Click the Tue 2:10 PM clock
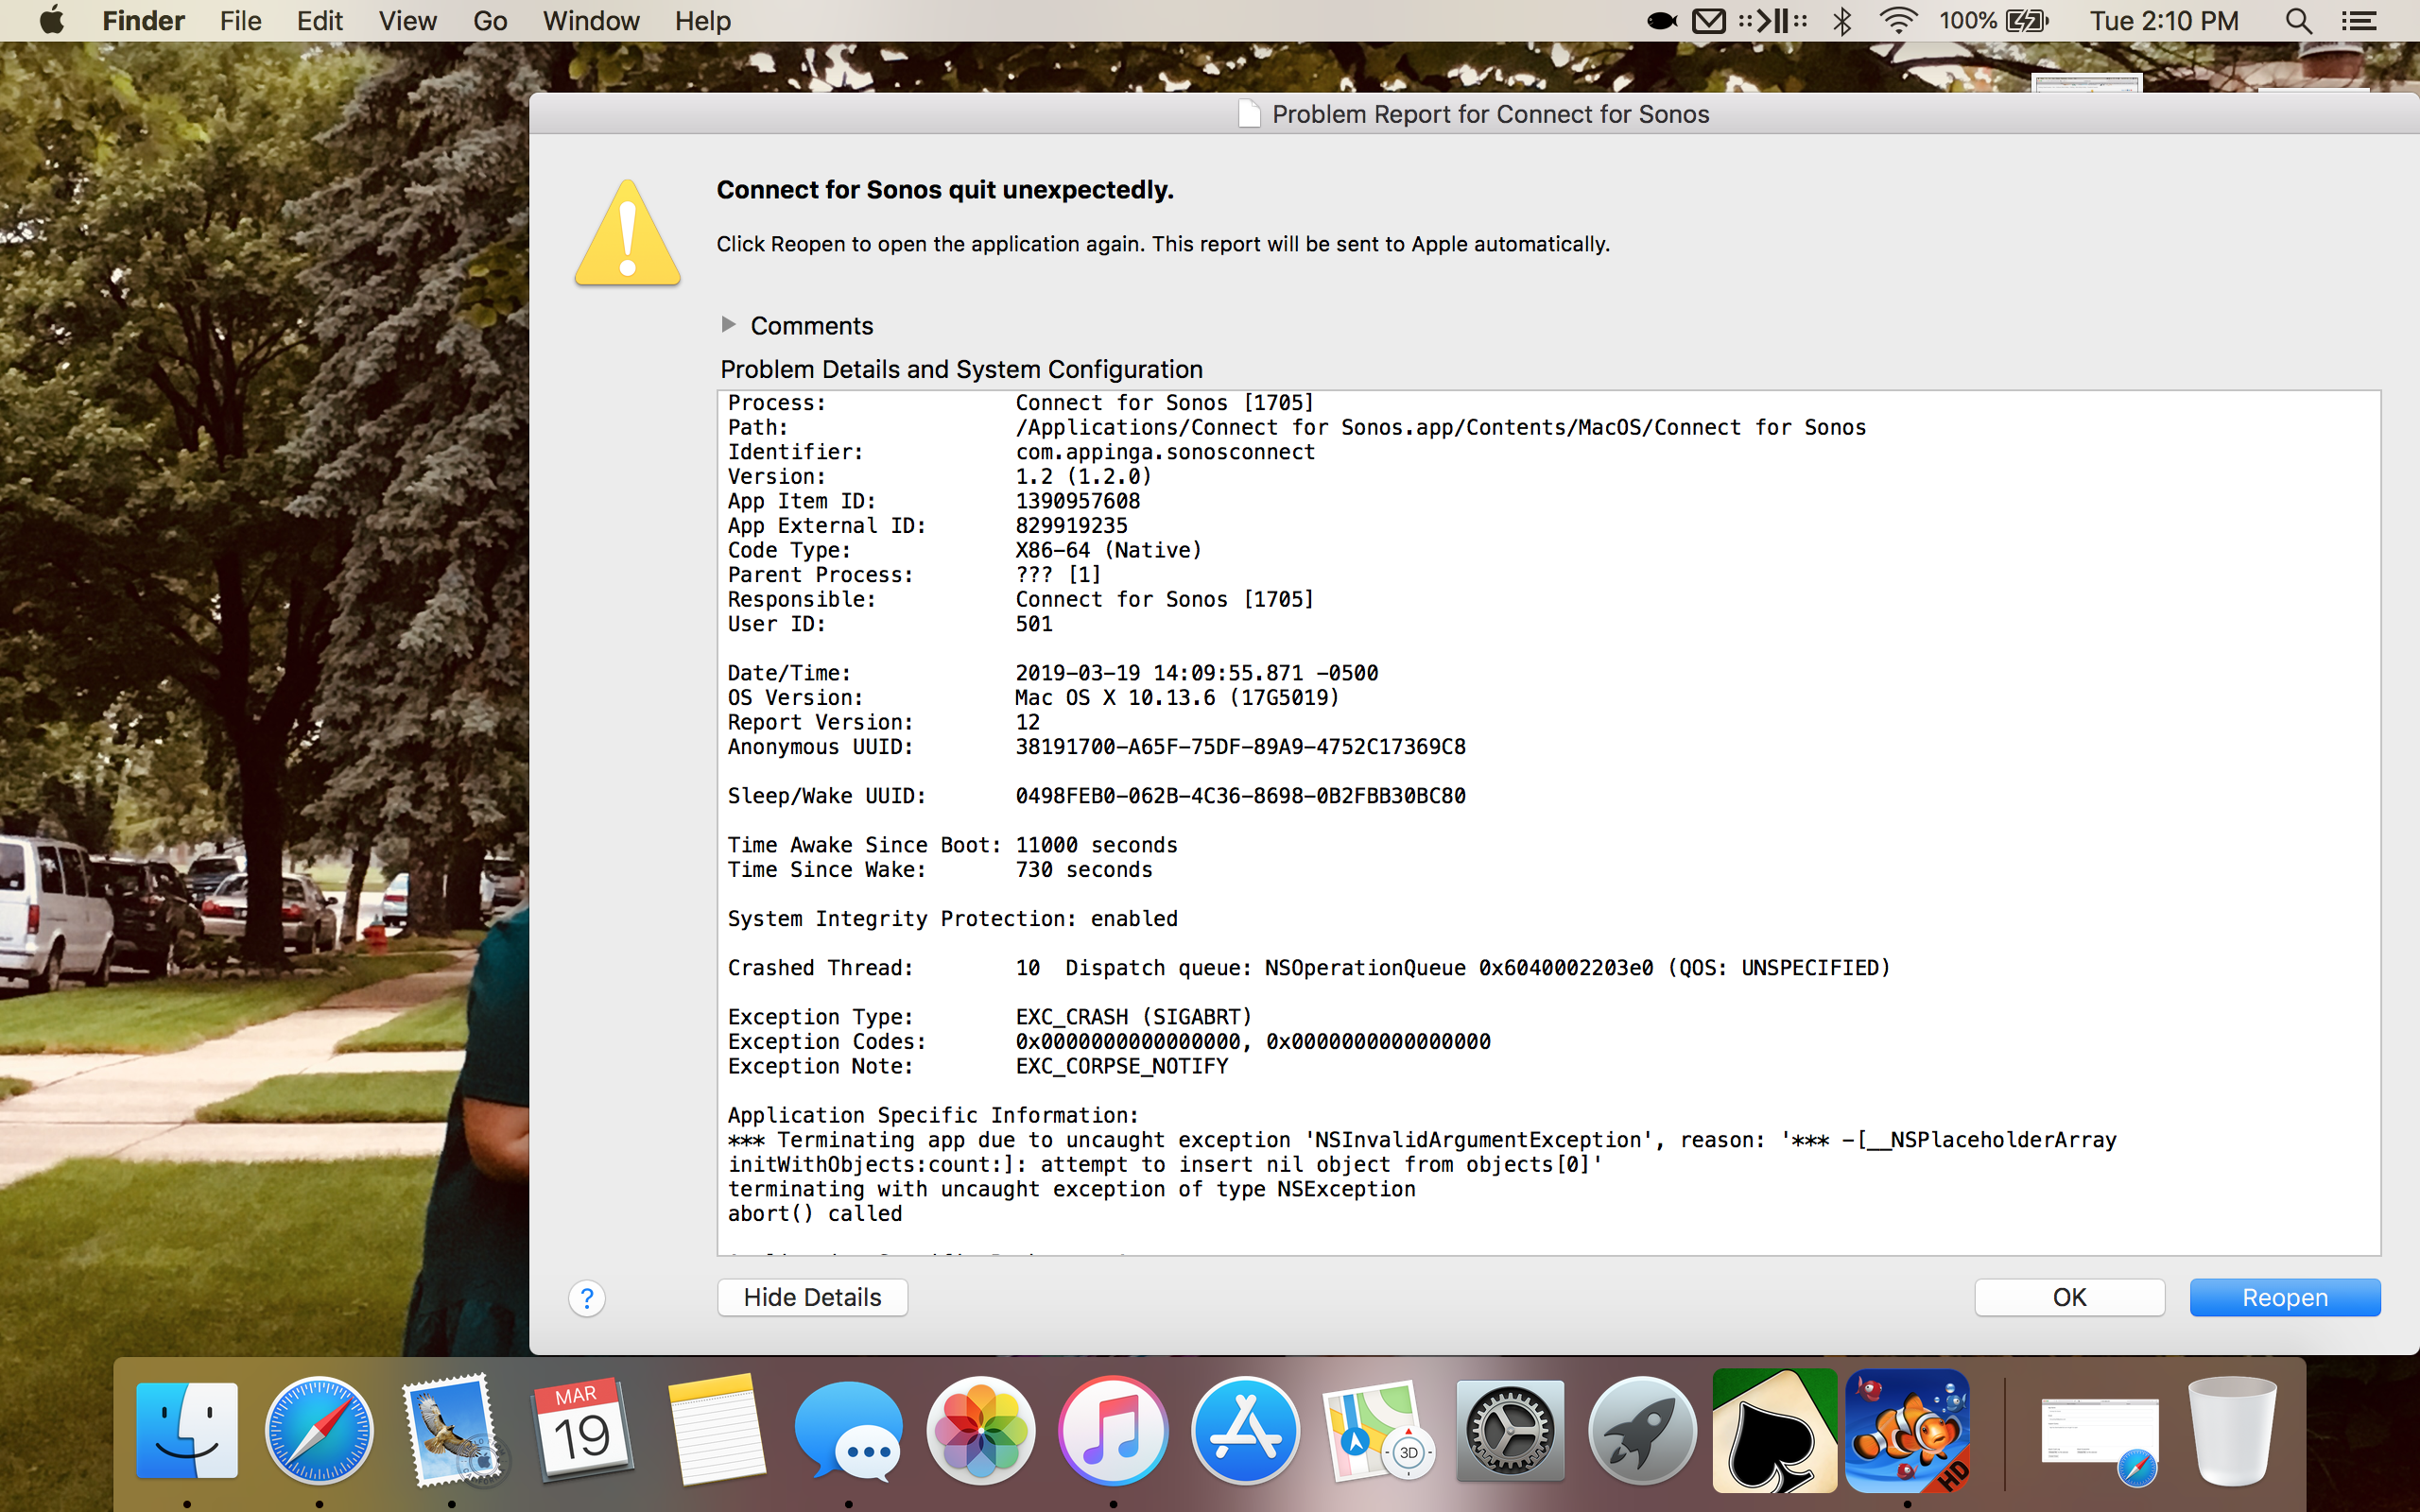The height and width of the screenshot is (1512, 2420). click(x=2164, y=20)
